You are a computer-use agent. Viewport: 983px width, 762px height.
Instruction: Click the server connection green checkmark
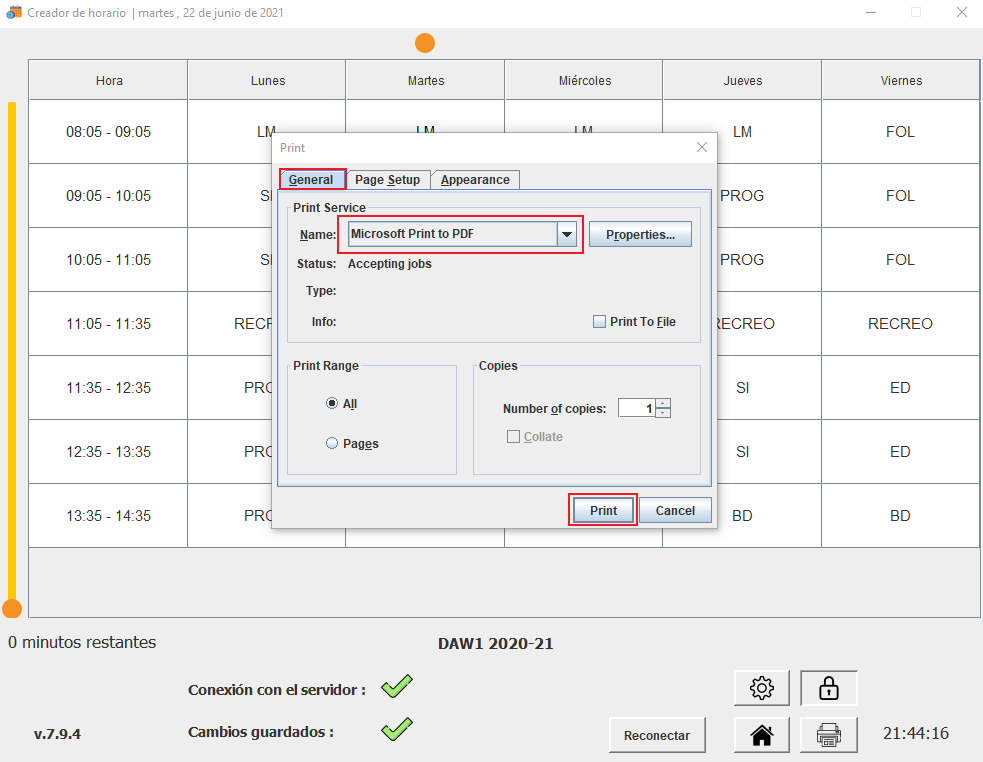coord(397,687)
